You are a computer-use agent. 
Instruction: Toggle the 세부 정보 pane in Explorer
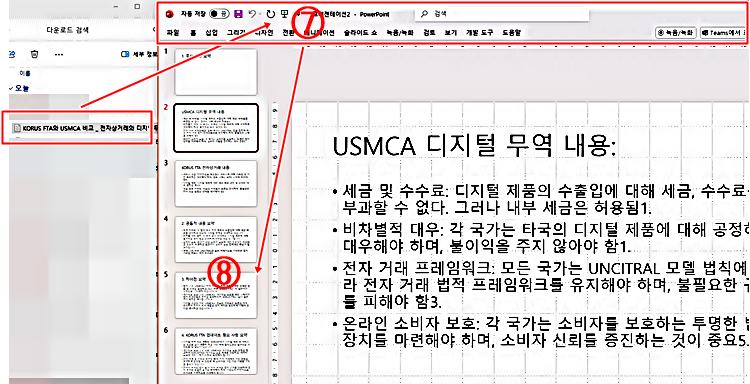[139, 55]
